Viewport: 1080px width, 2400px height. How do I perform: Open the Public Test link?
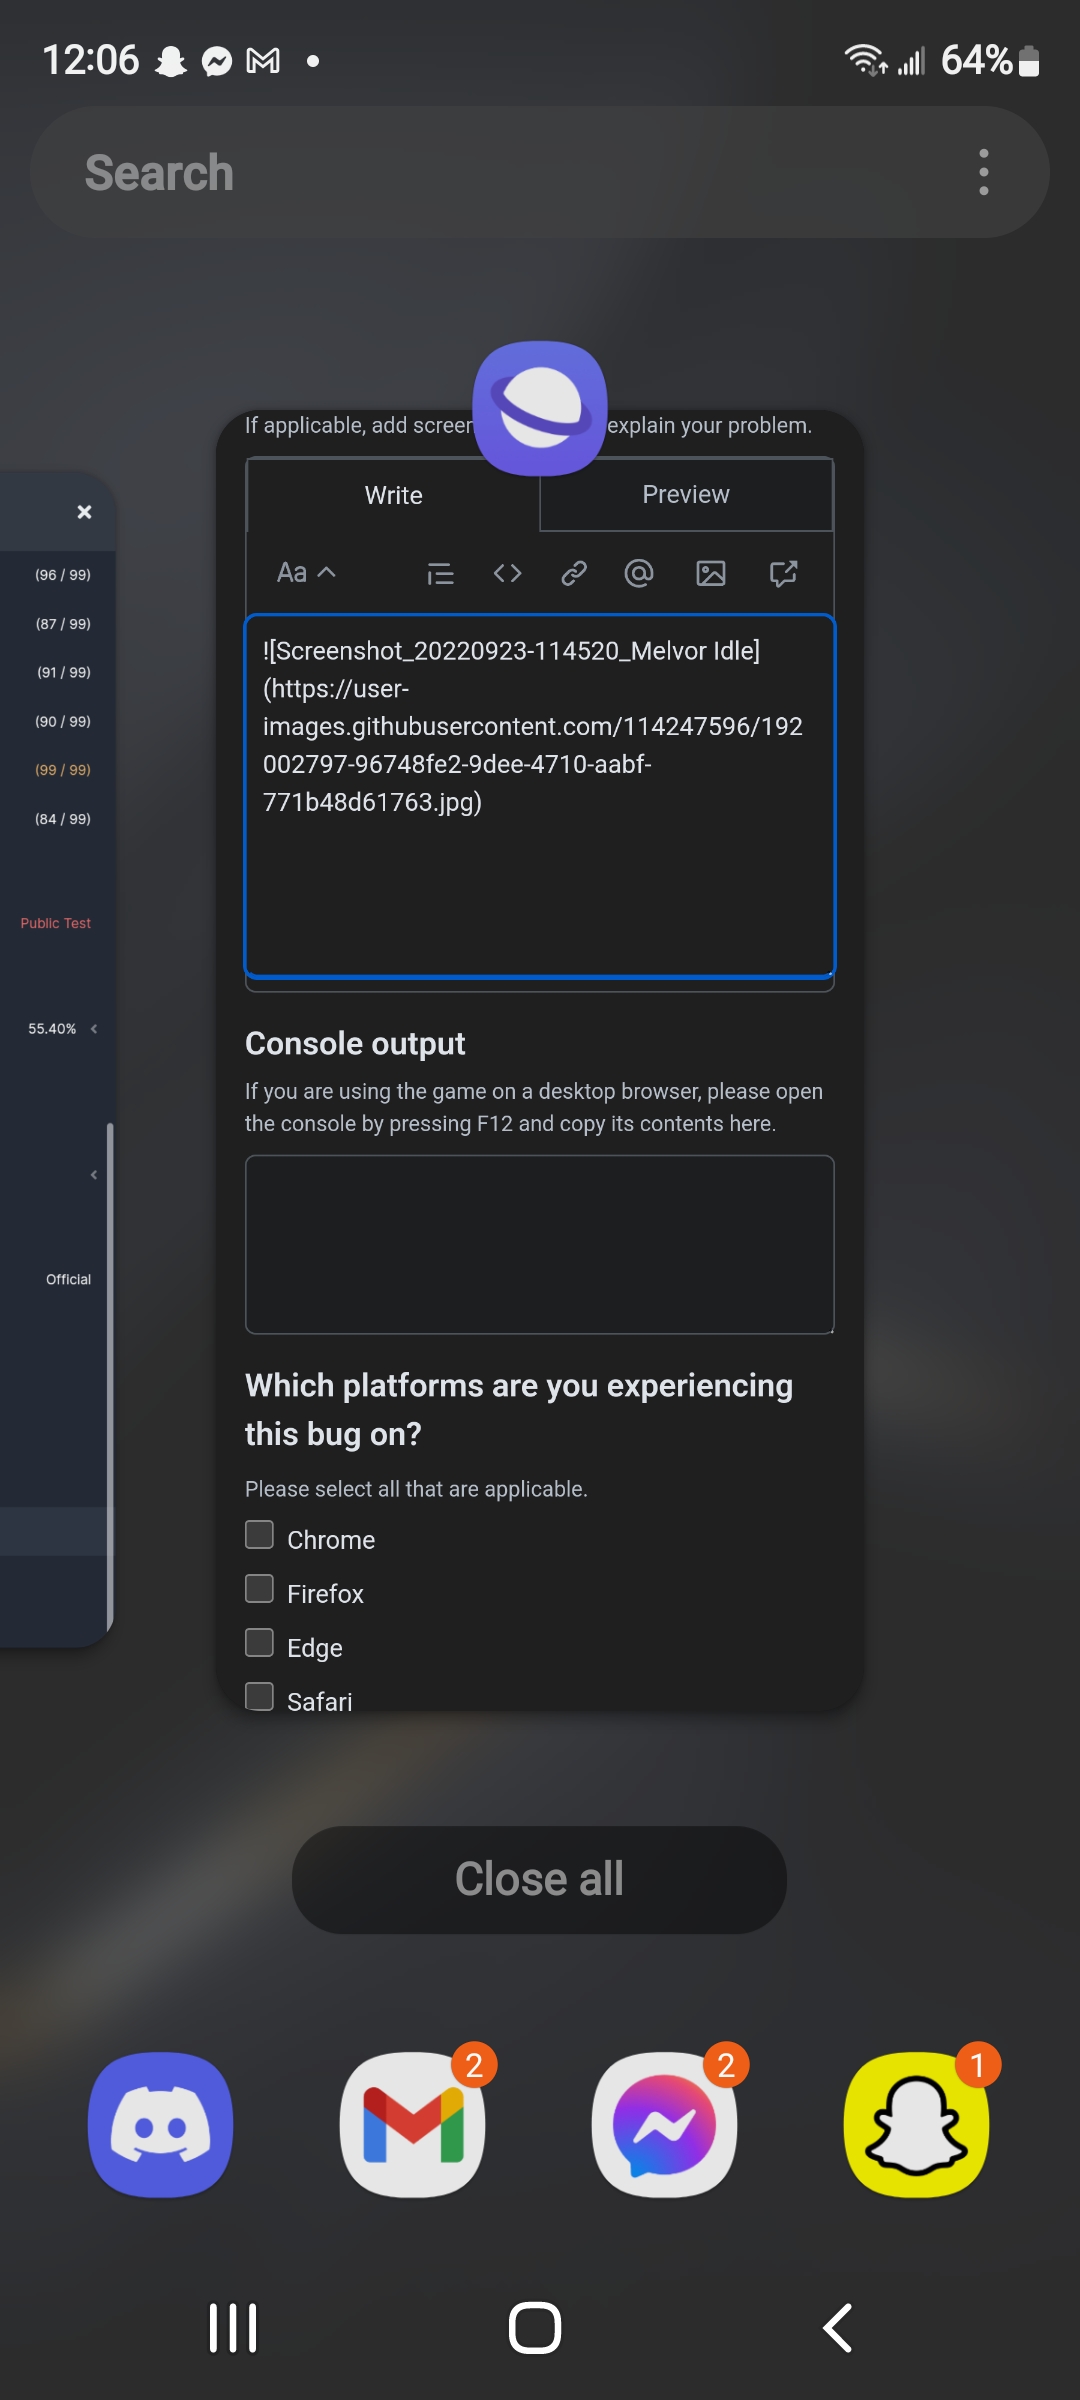(55, 922)
